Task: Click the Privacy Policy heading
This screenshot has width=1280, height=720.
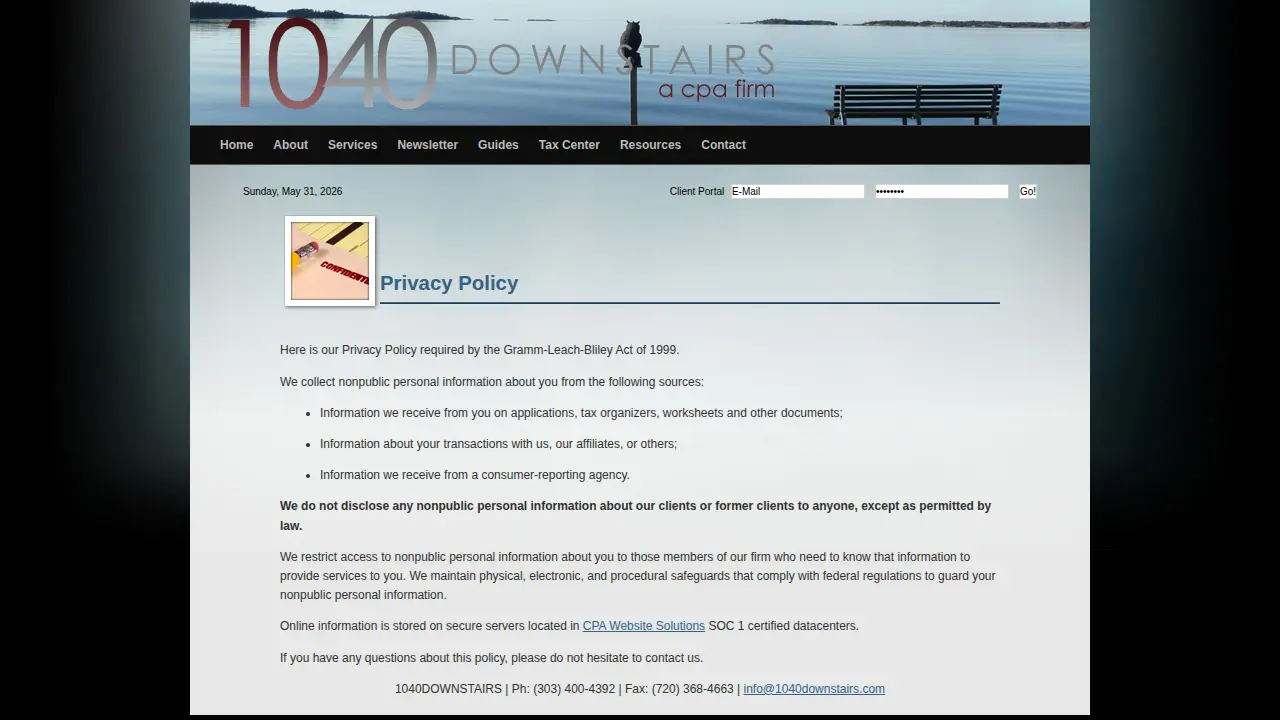Action: (x=449, y=283)
